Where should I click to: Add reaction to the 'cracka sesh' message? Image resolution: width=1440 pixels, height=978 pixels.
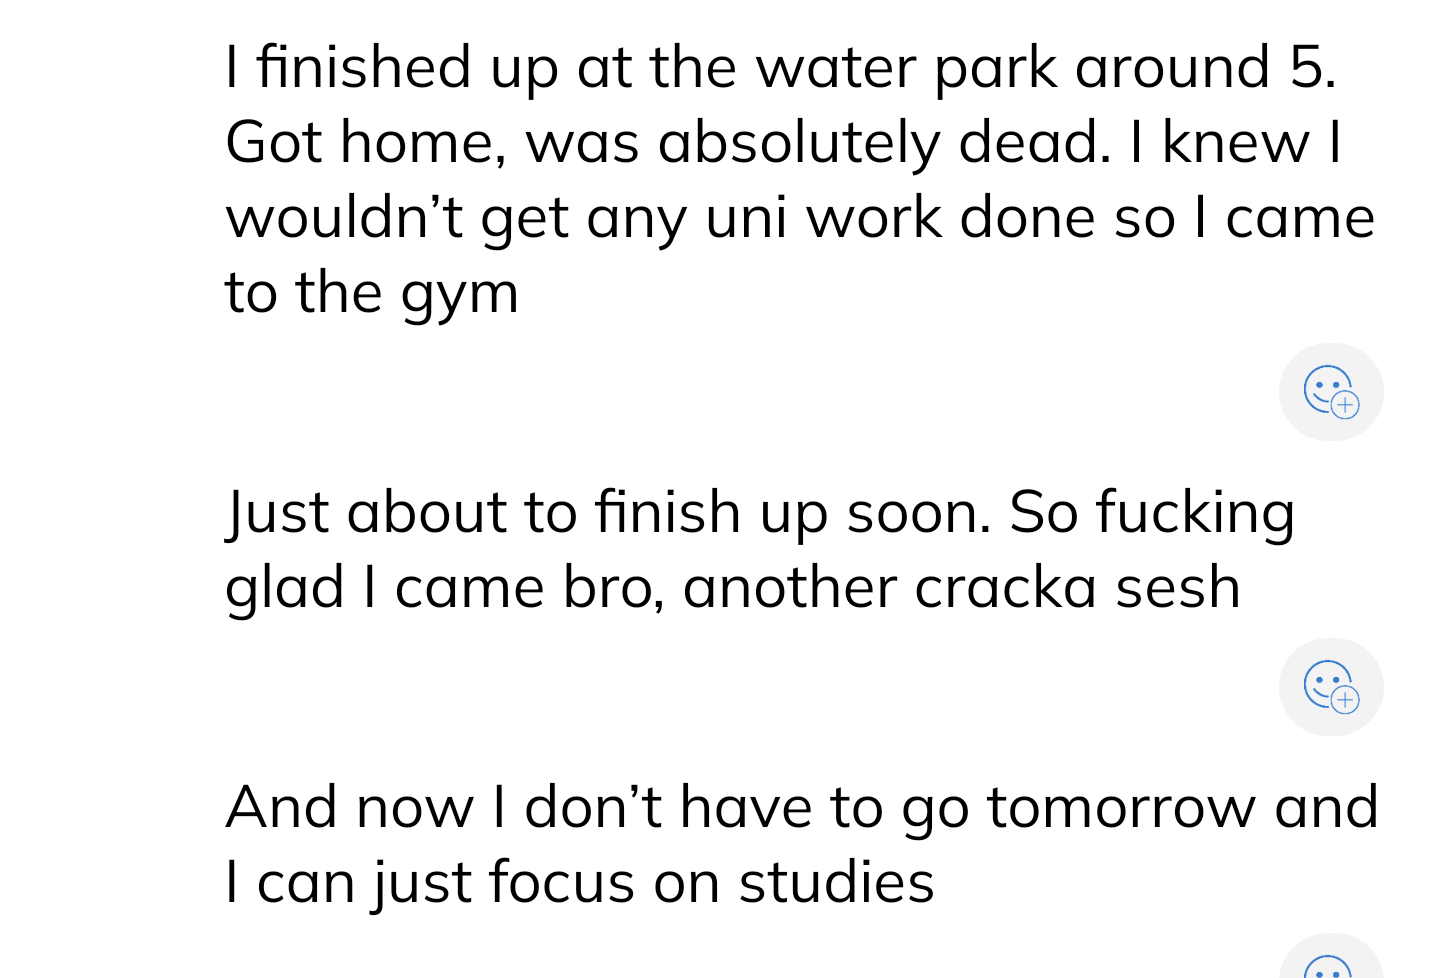coord(1330,686)
